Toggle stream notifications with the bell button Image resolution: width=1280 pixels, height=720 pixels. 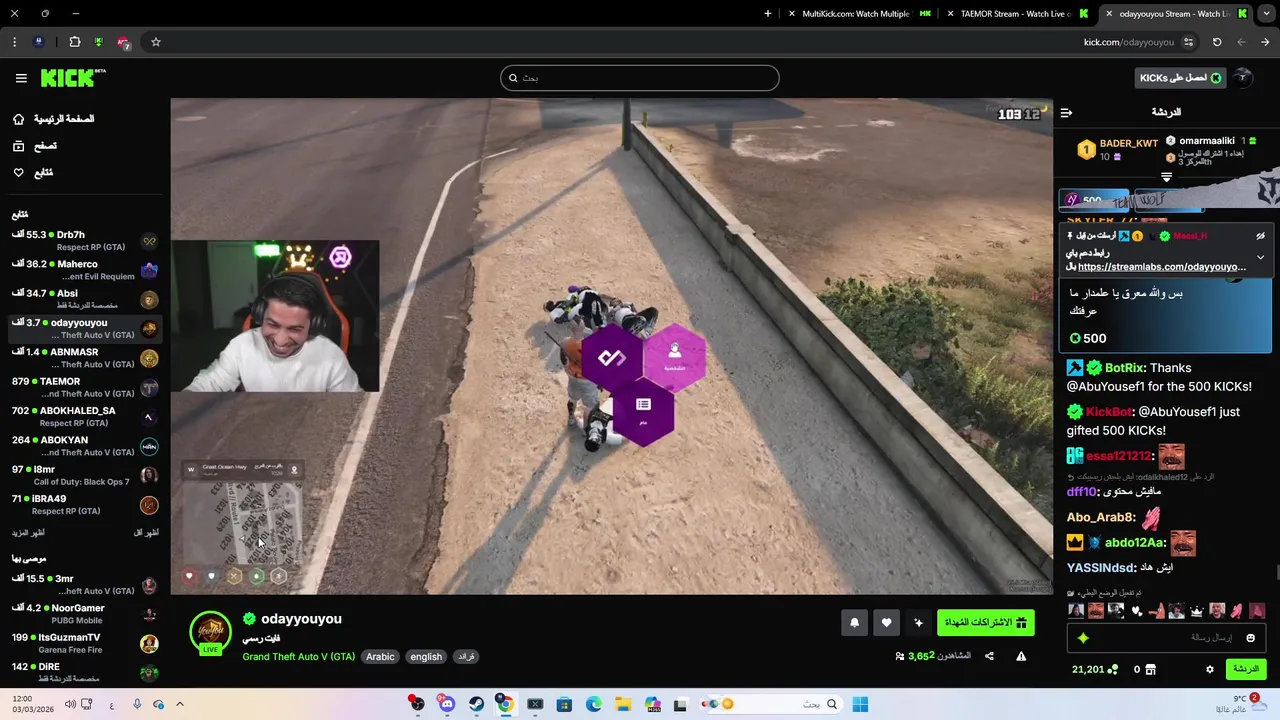coord(854,623)
